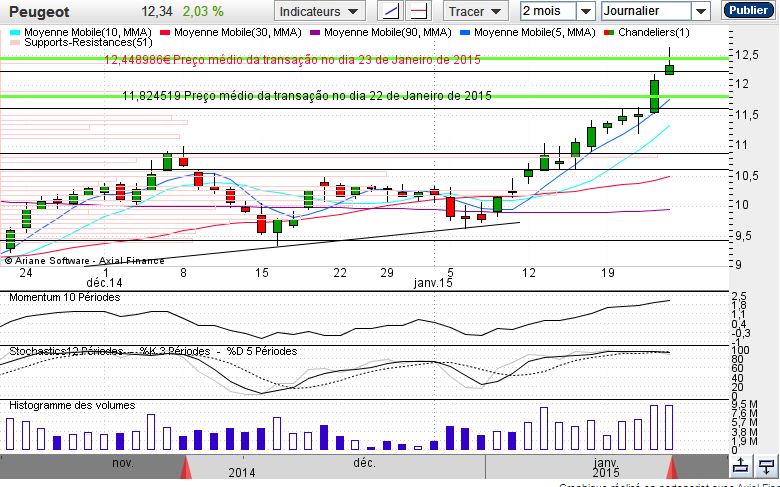Image resolution: width=780 pixels, height=487 pixels.
Task: Click the tall green candle crossing 11.8 line
Action: [655, 97]
